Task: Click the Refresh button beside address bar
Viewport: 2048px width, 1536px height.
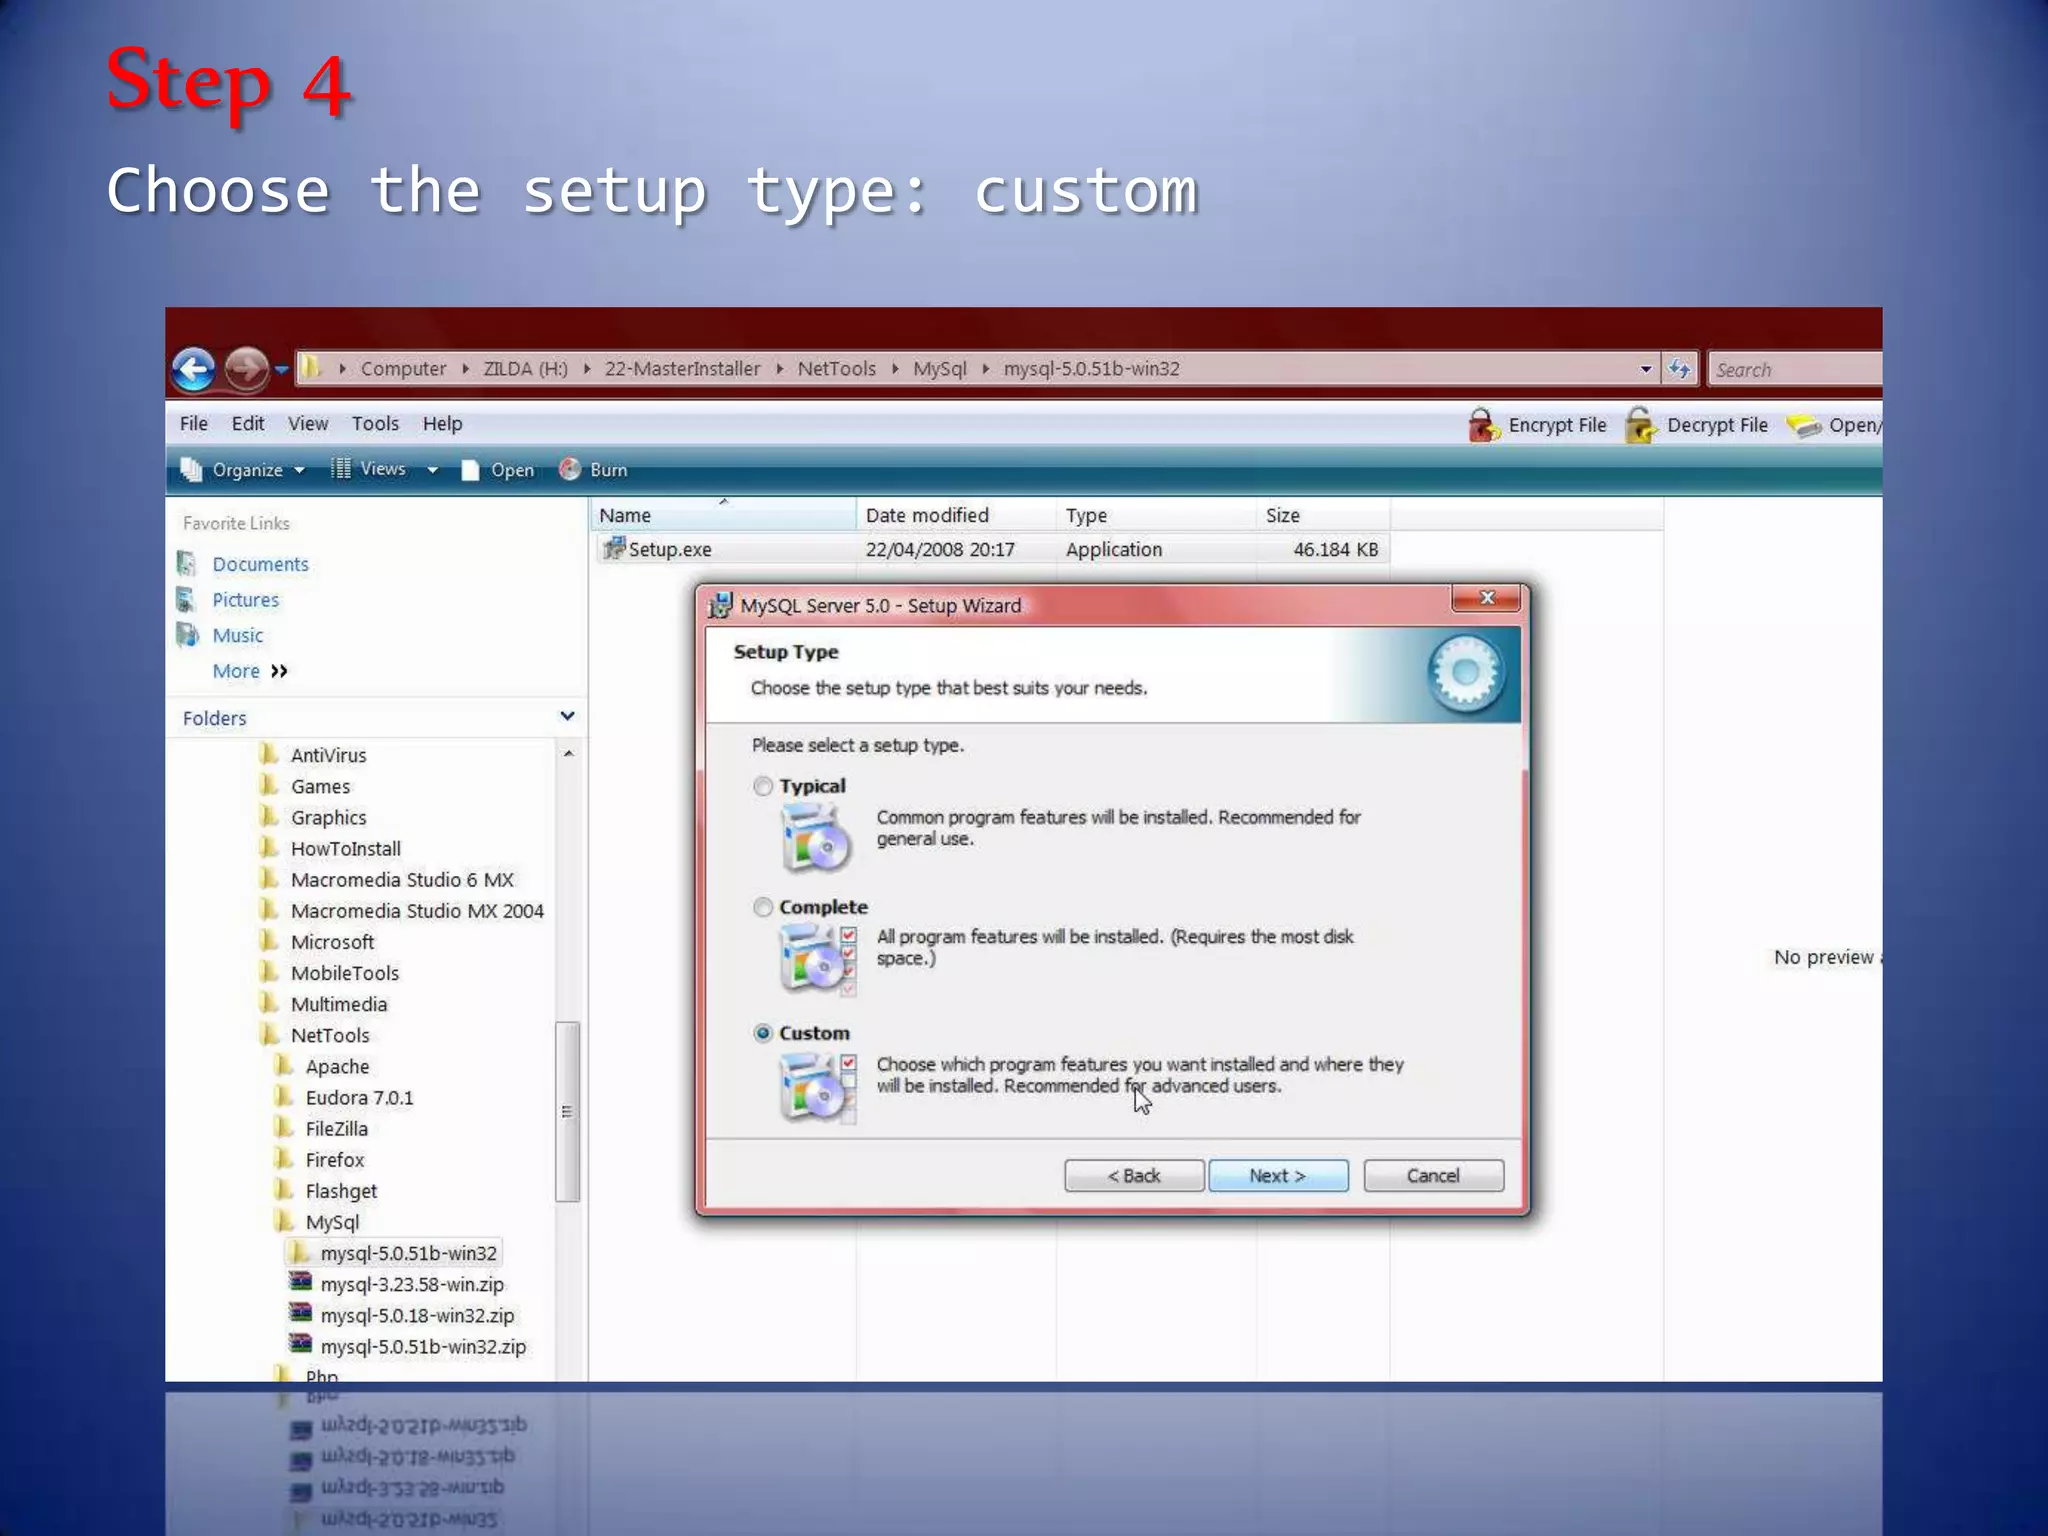Action: pyautogui.click(x=1679, y=369)
